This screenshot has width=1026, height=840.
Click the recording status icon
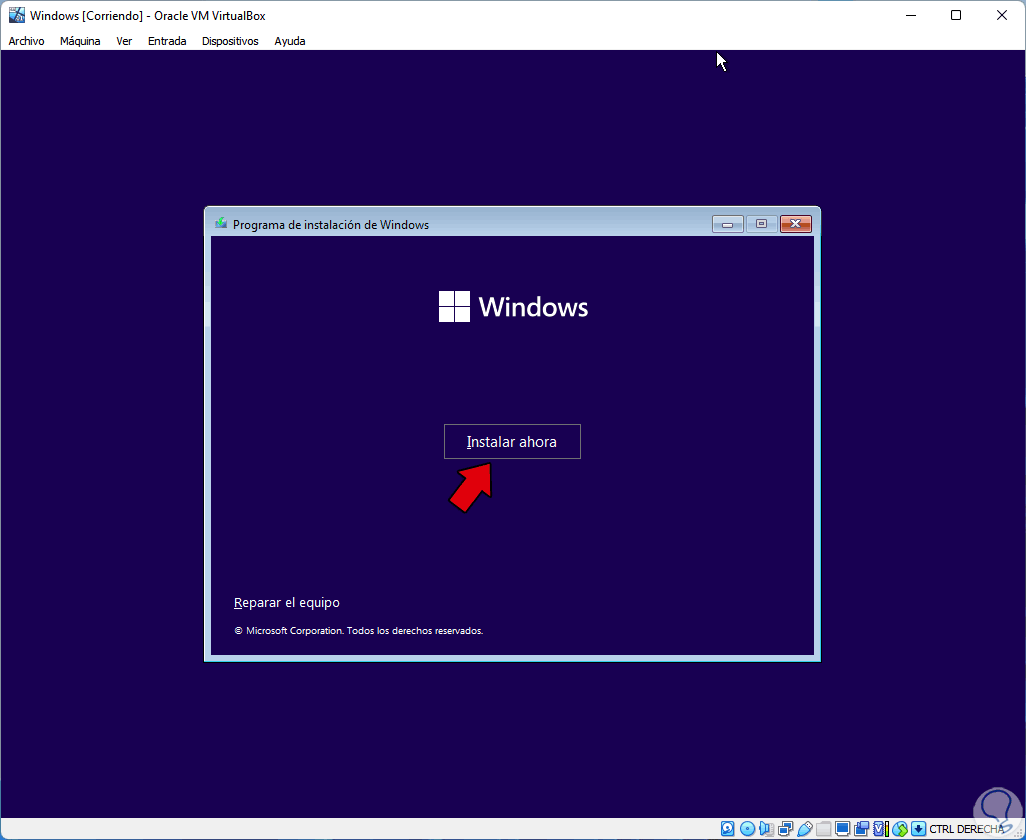coord(861,829)
